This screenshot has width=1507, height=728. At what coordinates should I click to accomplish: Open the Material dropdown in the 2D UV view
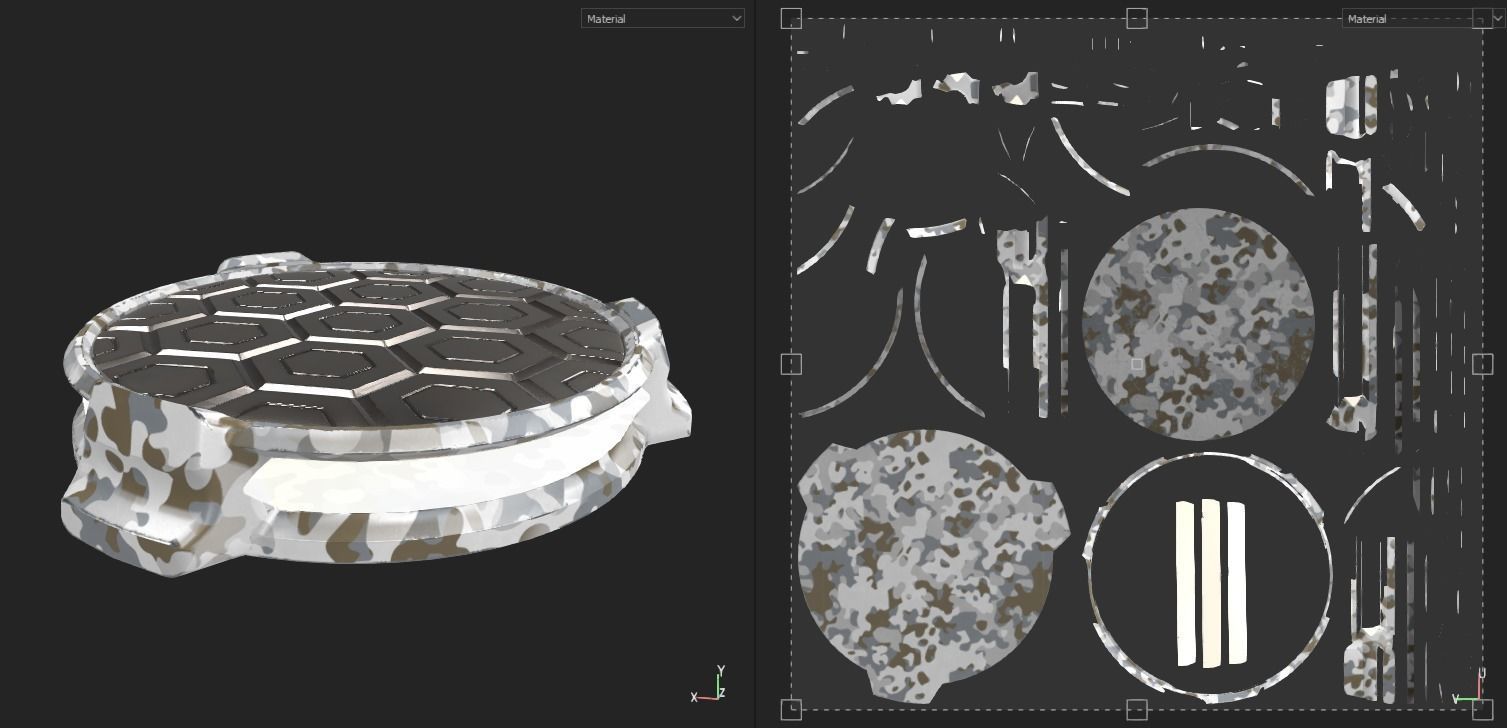1423,18
